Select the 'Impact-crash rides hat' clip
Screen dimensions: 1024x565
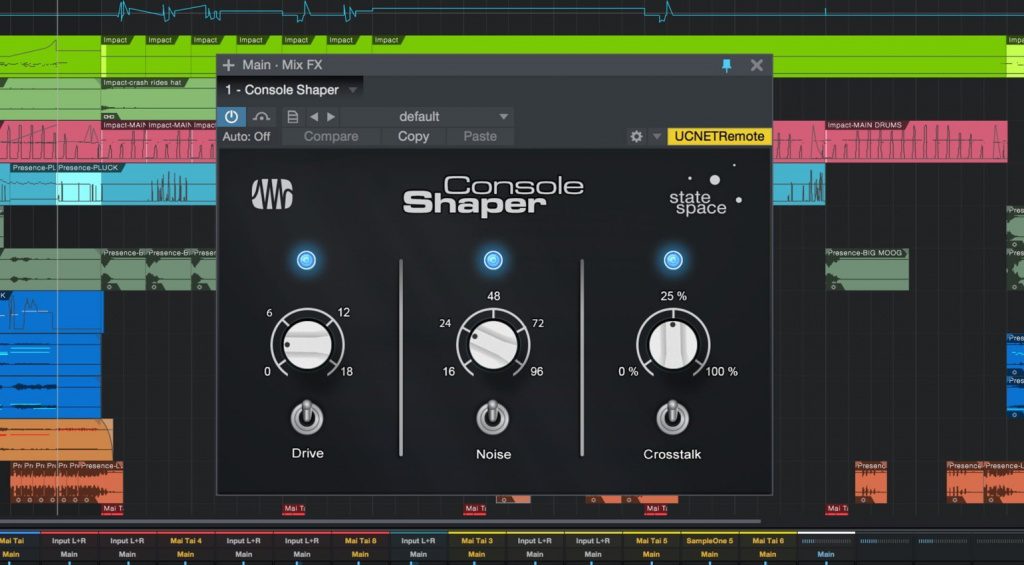tap(159, 99)
